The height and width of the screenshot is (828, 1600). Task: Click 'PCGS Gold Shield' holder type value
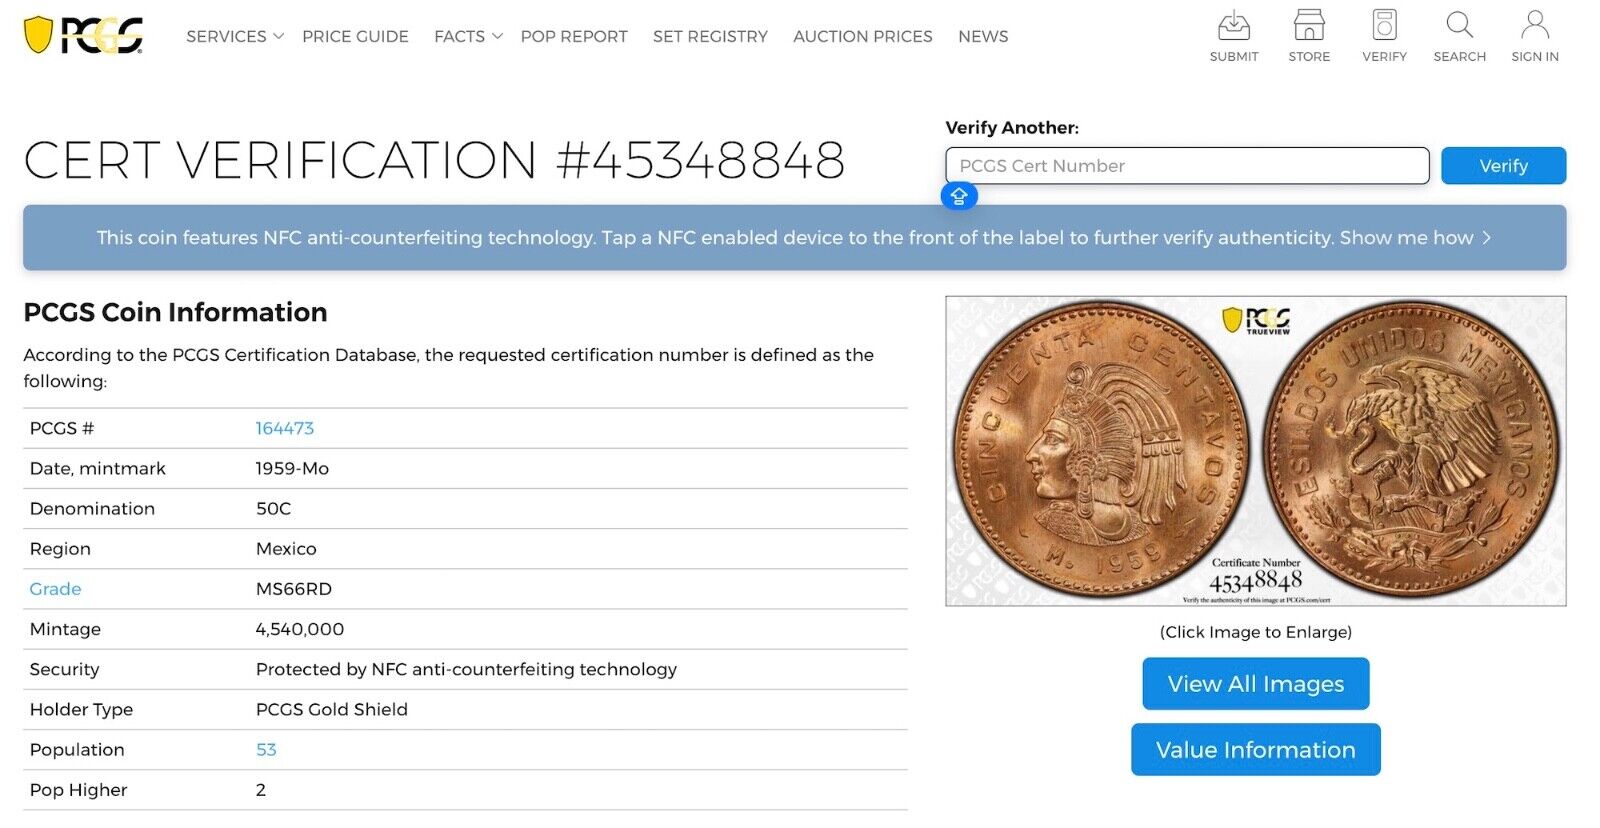pos(332,709)
